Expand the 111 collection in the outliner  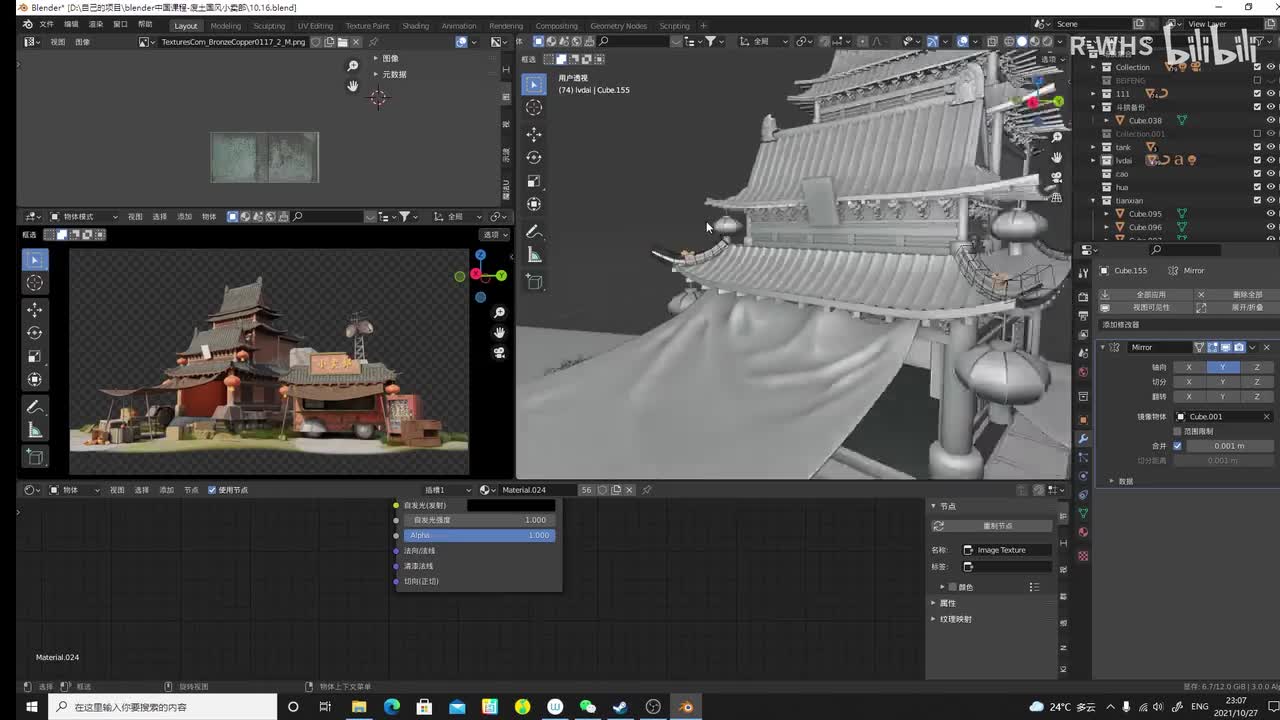point(1094,94)
